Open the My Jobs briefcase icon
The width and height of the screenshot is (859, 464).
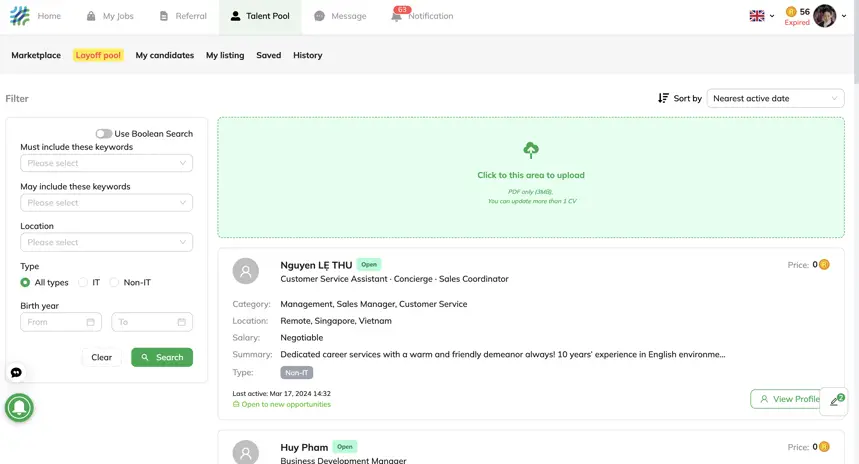[91, 16]
